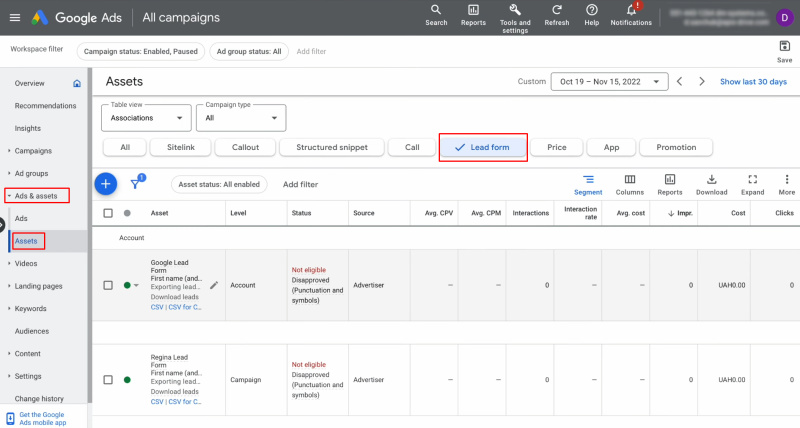Check the Google Lead Form row checkbox

point(108,285)
